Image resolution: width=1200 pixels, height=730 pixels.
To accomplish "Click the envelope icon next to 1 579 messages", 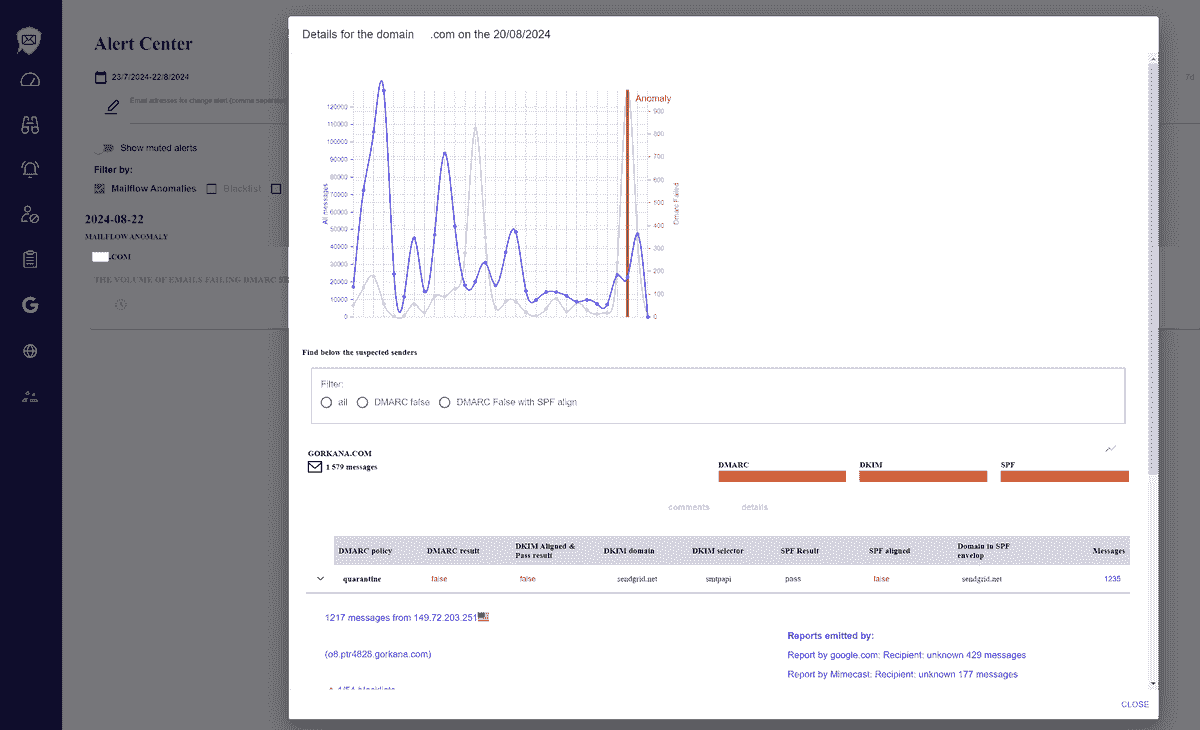I will coord(315,467).
